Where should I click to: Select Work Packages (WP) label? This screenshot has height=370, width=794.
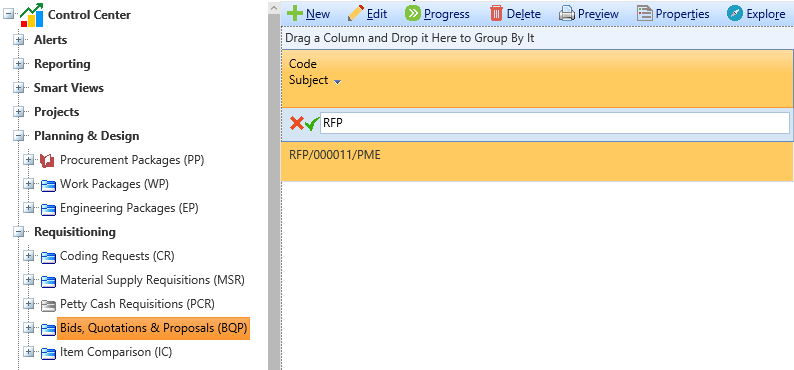coord(114,184)
